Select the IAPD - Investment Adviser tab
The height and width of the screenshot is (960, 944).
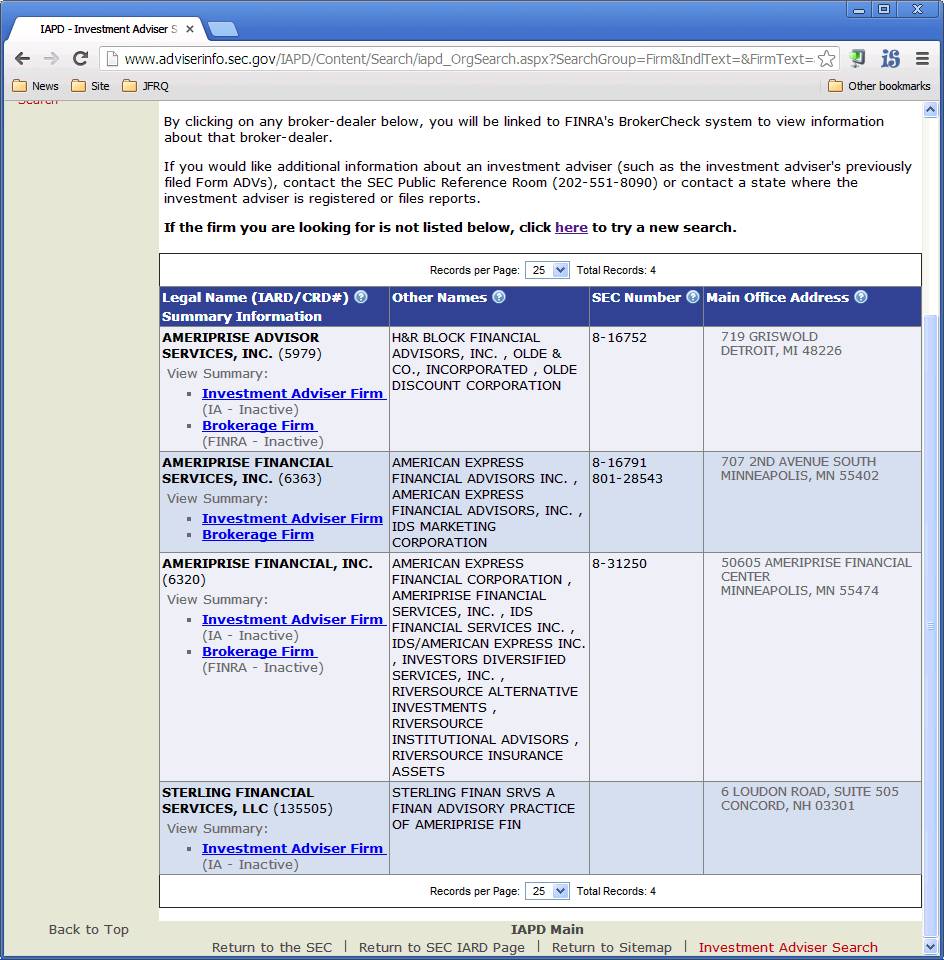pyautogui.click(x=108, y=29)
